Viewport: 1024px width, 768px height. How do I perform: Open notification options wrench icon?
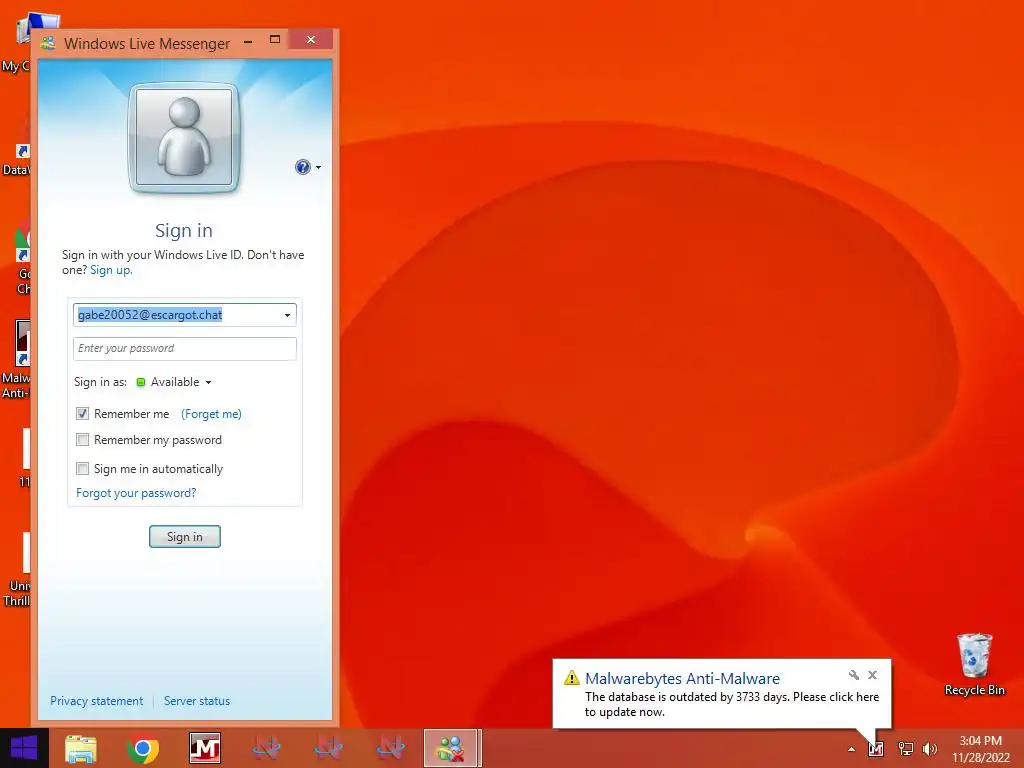tap(854, 675)
